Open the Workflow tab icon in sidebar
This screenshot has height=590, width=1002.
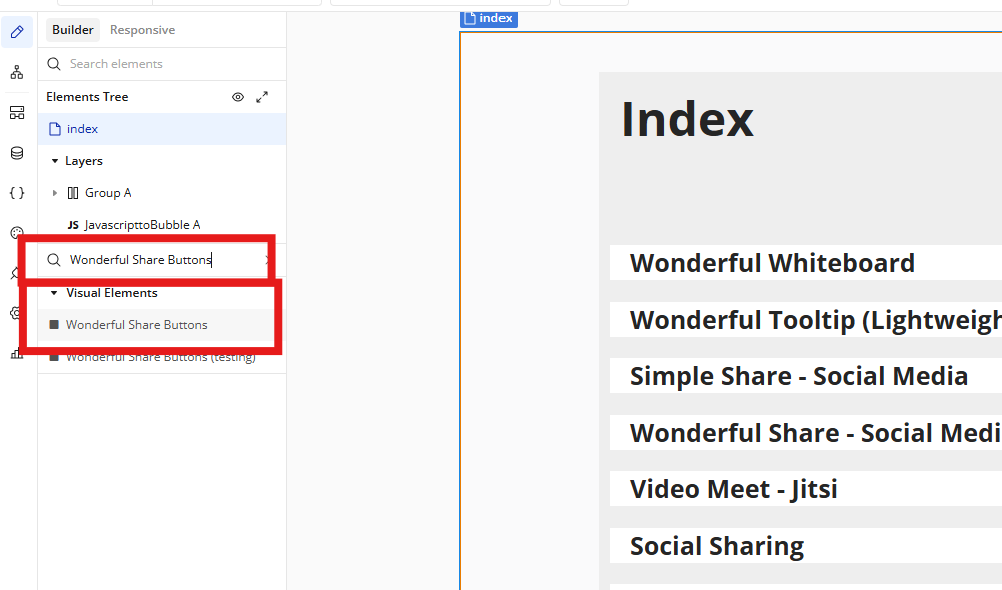click(x=17, y=72)
